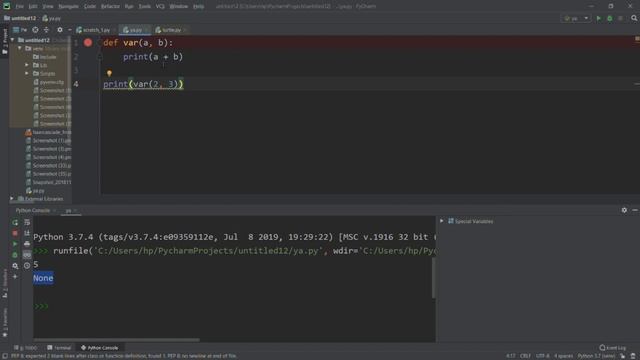
Task: Toggle the Project tool window side tab
Action: [4, 42]
